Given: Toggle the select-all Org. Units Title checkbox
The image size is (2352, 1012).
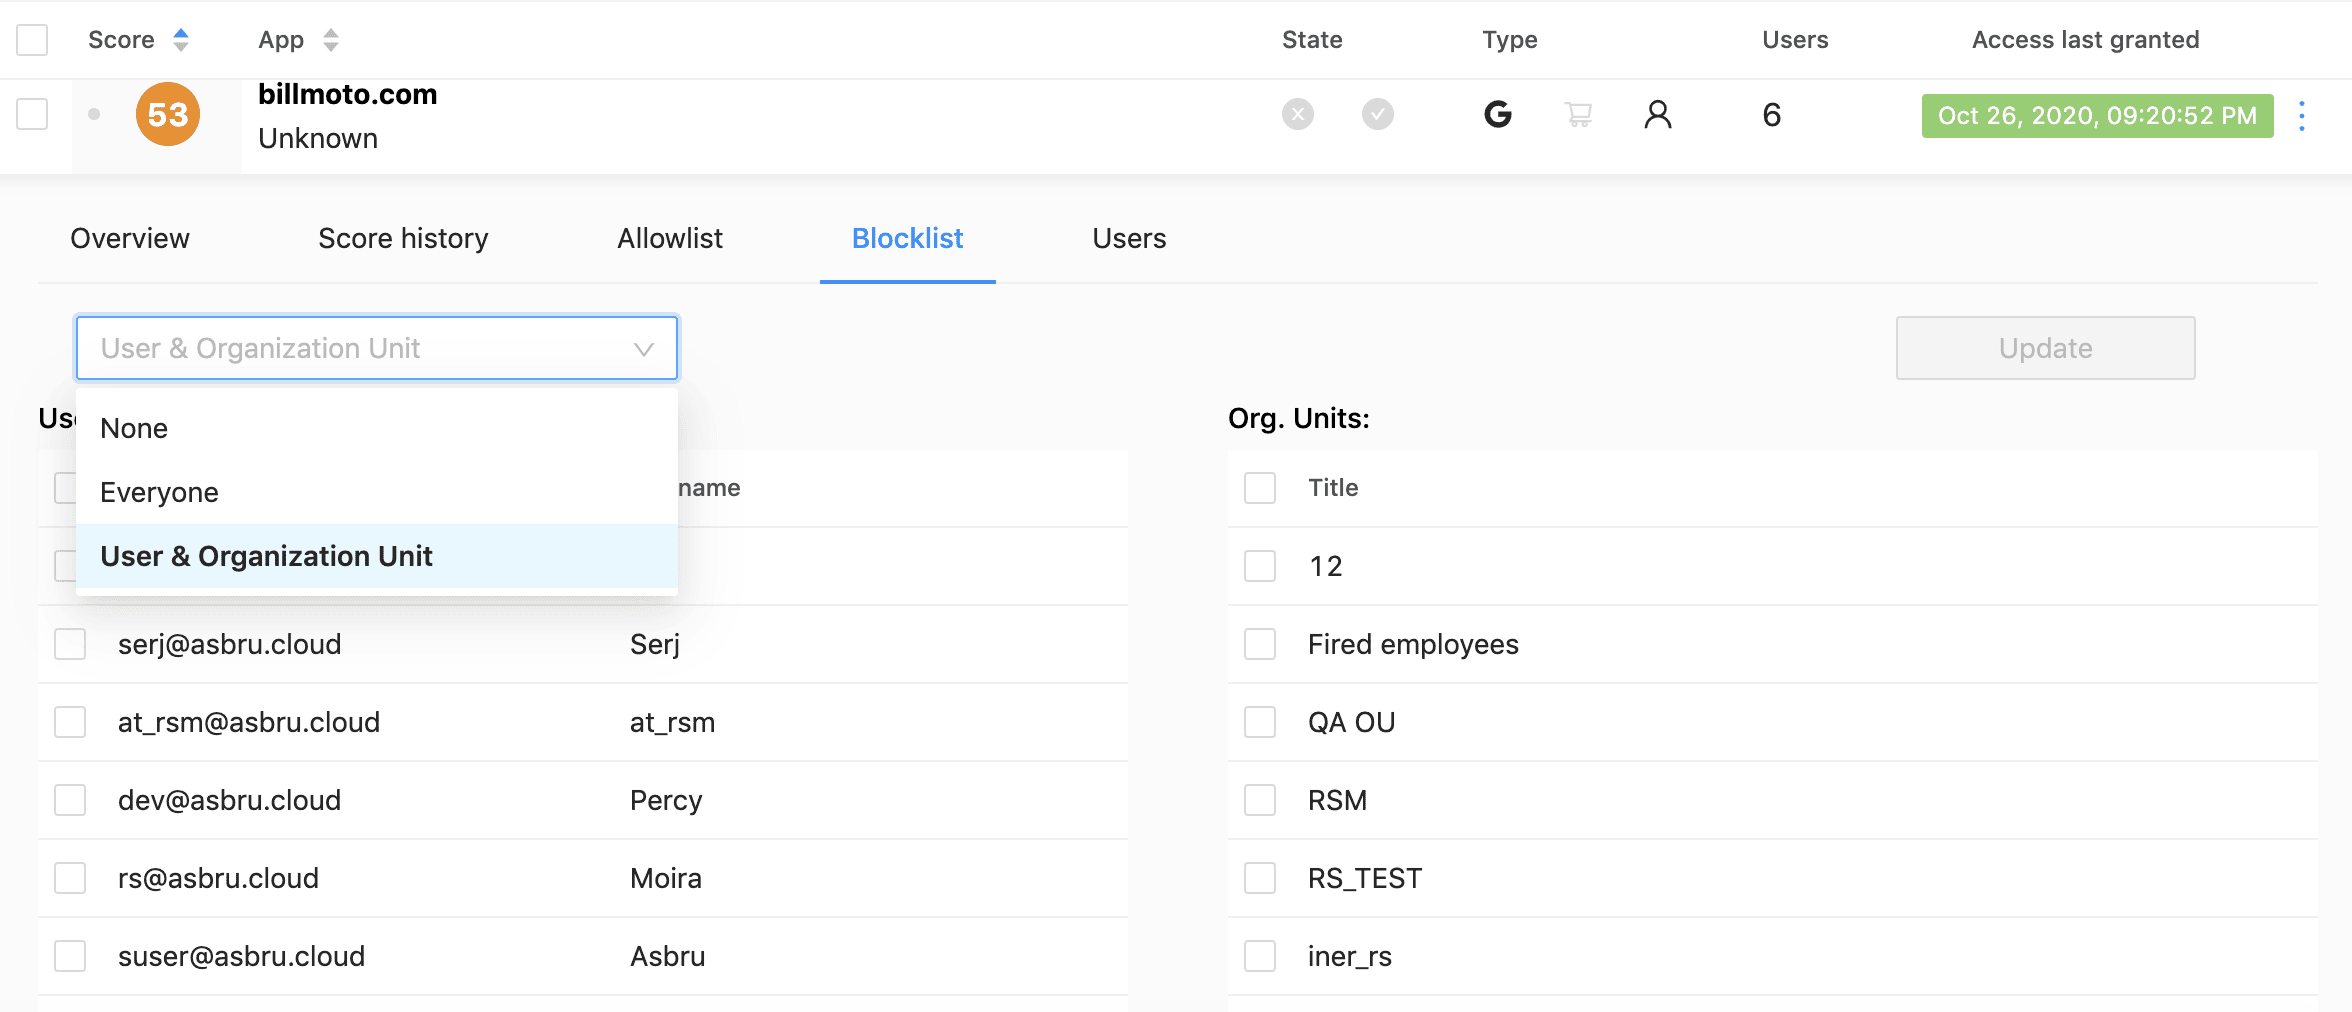Looking at the screenshot, I should point(1260,488).
